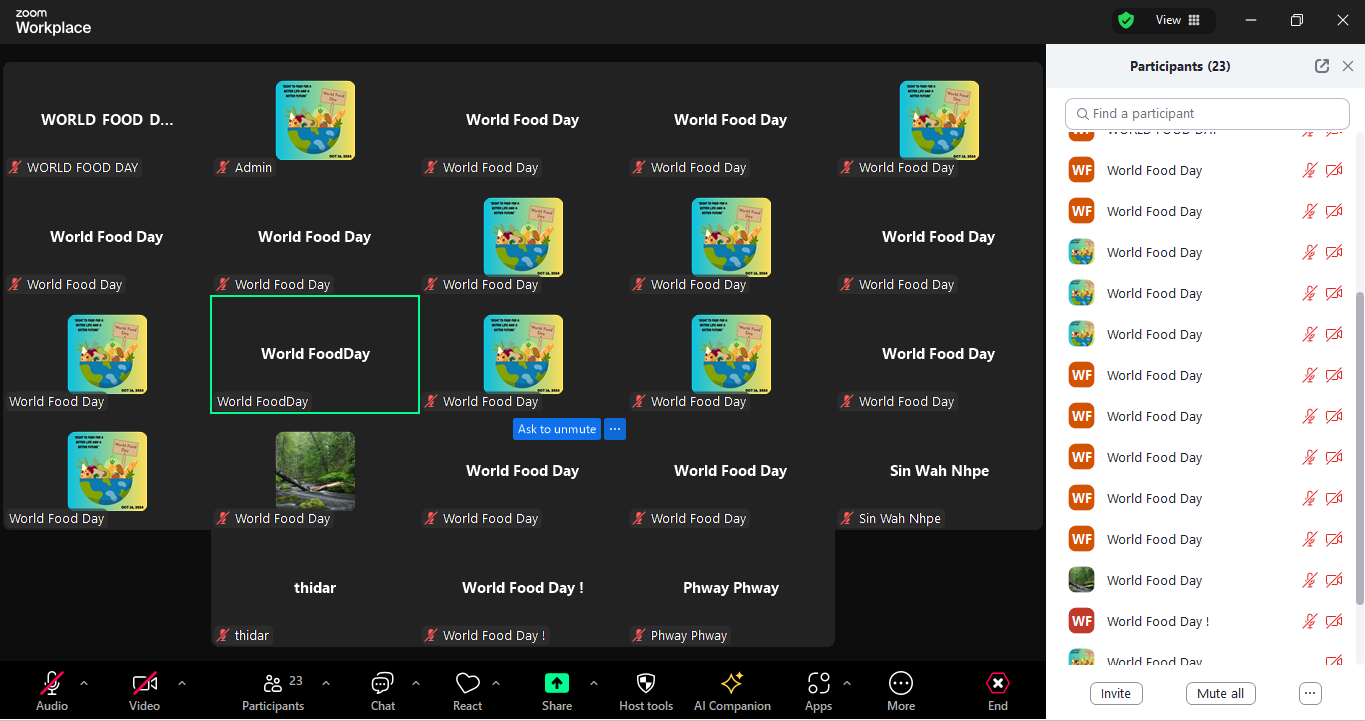Click Ask to unmute button
This screenshot has height=721, width=1365.
click(557, 429)
